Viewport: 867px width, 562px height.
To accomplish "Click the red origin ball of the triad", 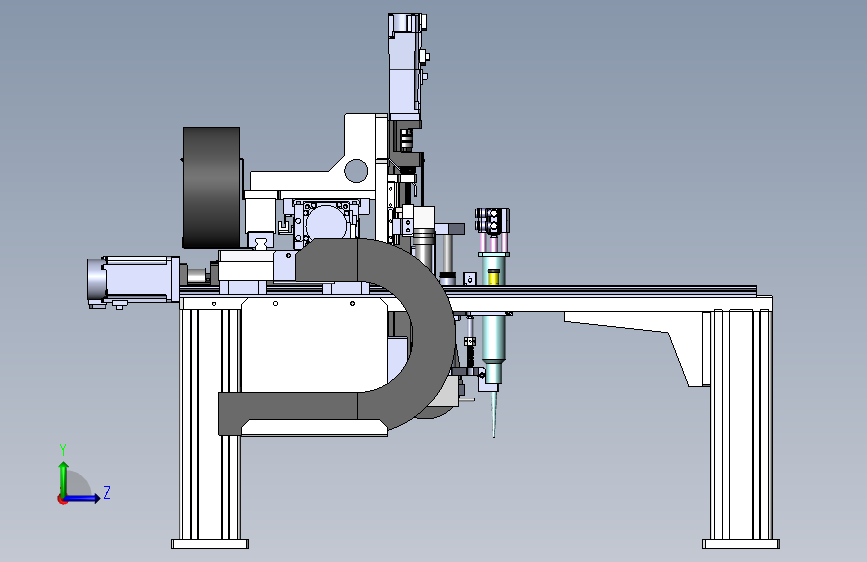I will pyautogui.click(x=62, y=499).
